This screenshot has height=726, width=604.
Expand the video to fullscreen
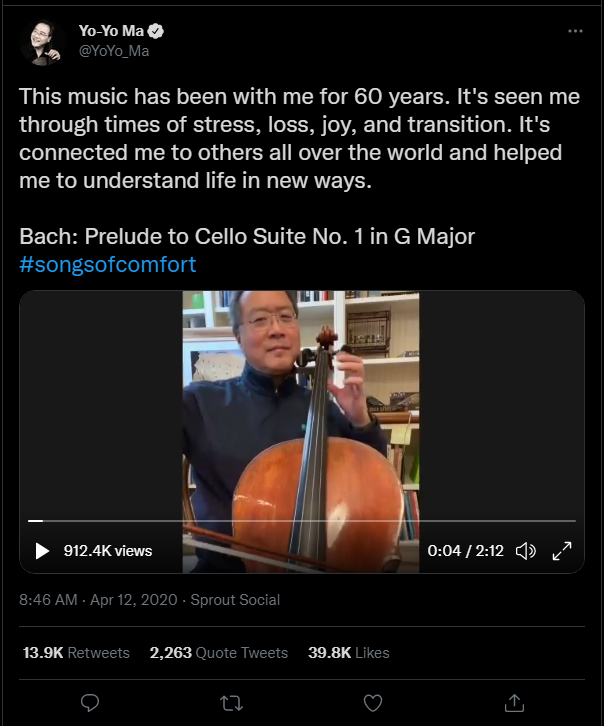click(x=562, y=551)
